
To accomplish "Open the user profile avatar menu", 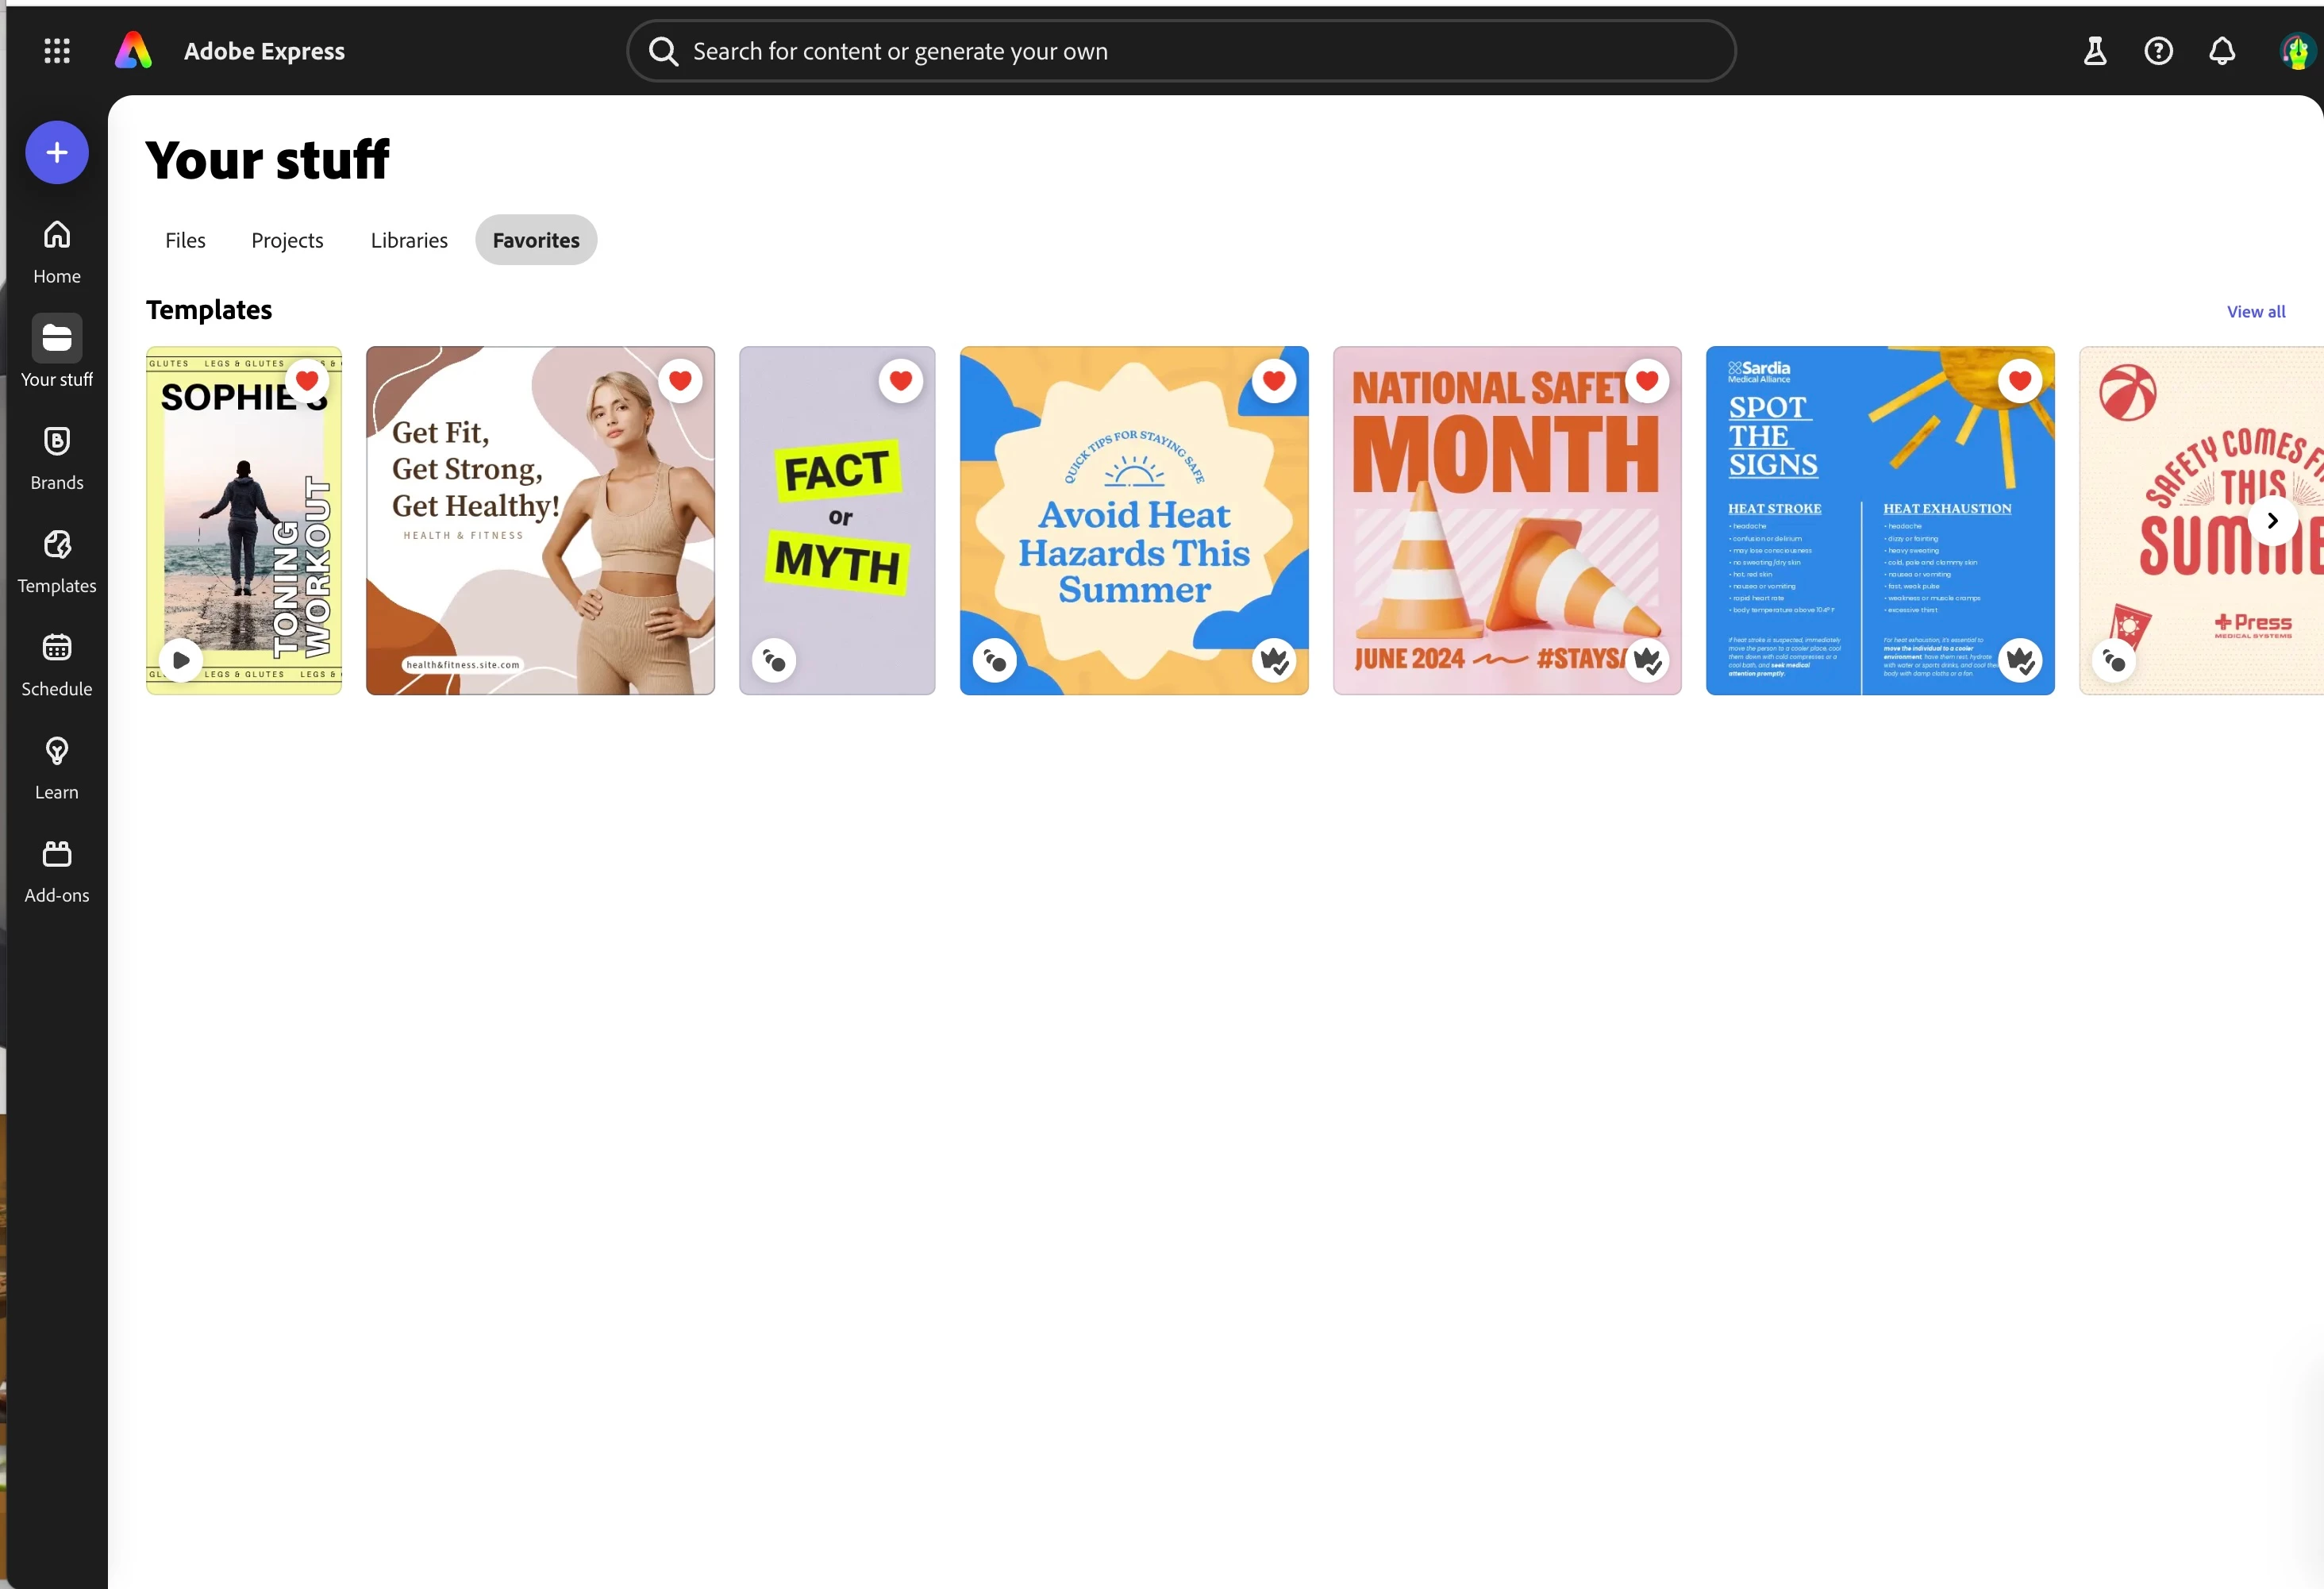I will pos(2296,51).
